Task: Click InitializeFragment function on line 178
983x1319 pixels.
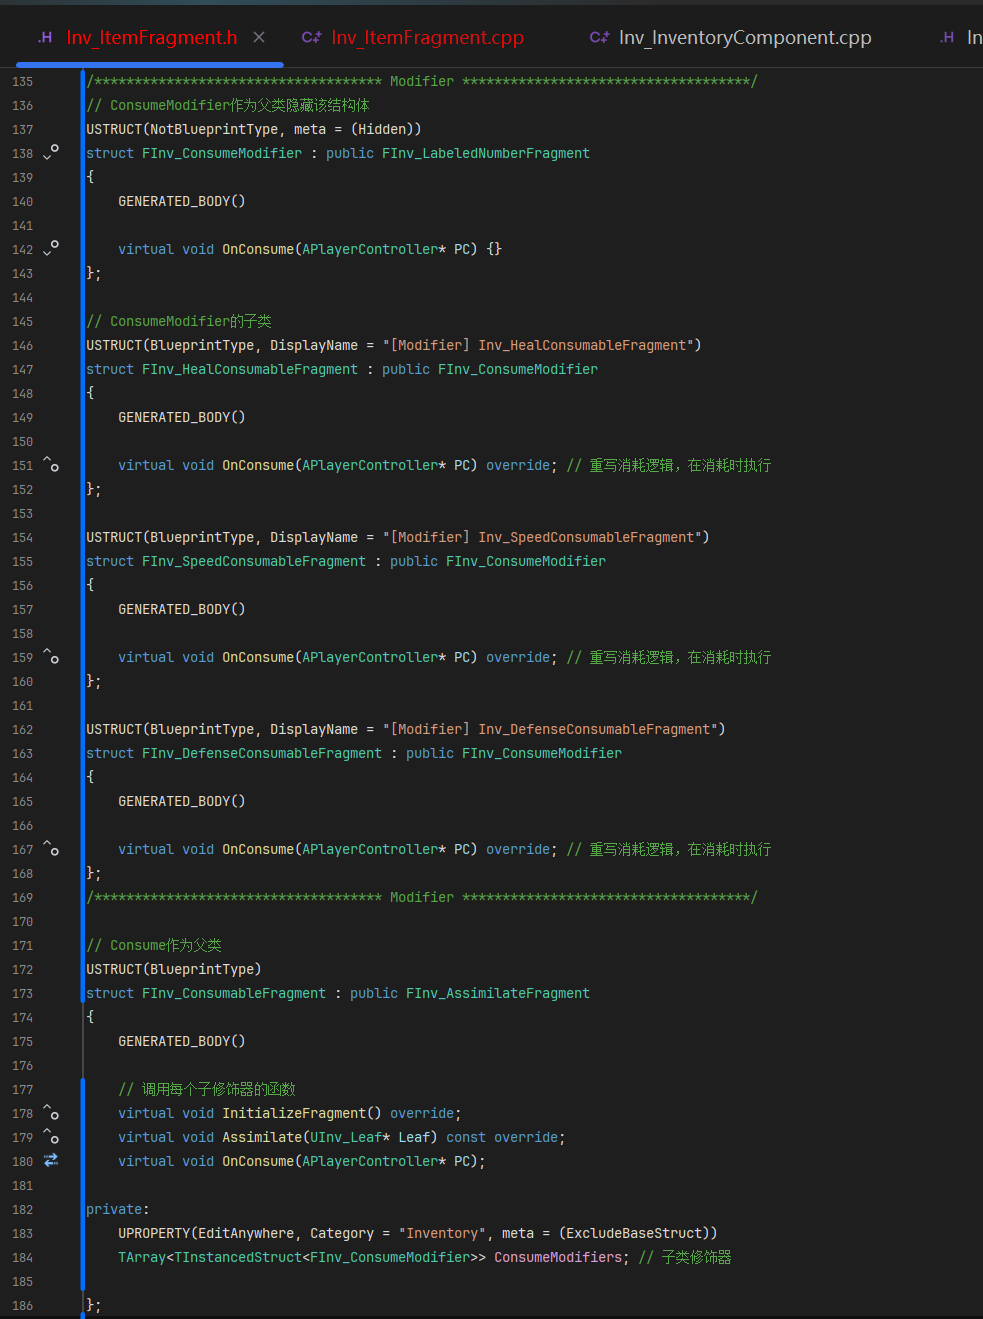Action: (x=294, y=1113)
